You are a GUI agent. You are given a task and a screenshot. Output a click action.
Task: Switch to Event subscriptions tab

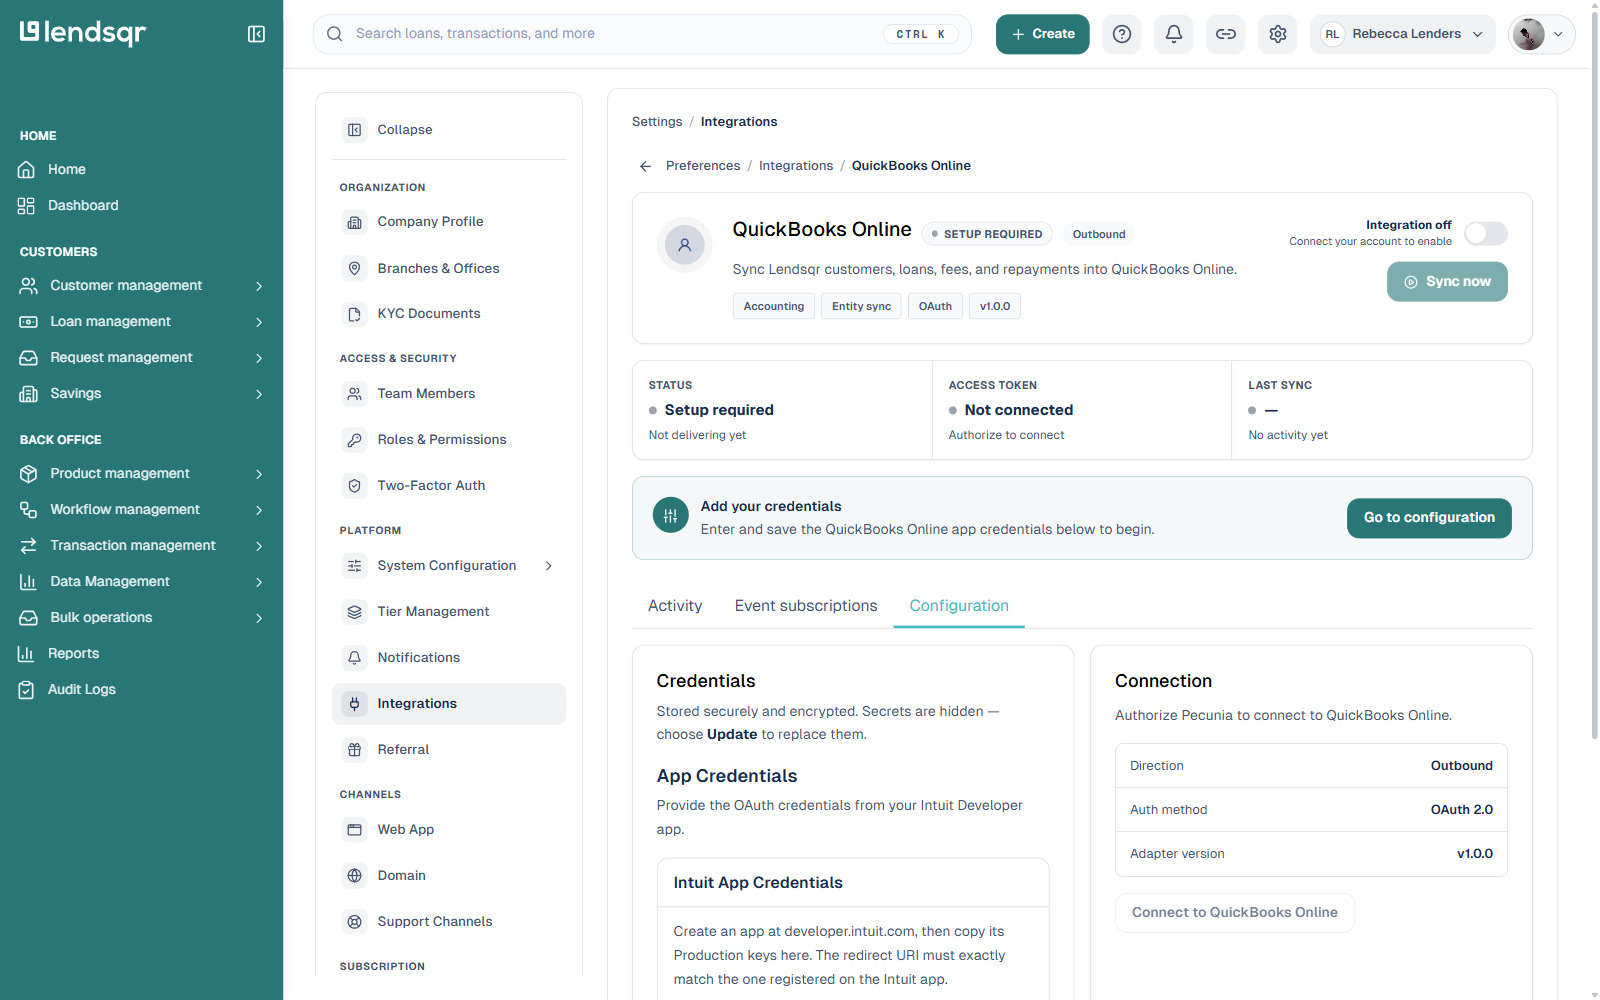(806, 606)
